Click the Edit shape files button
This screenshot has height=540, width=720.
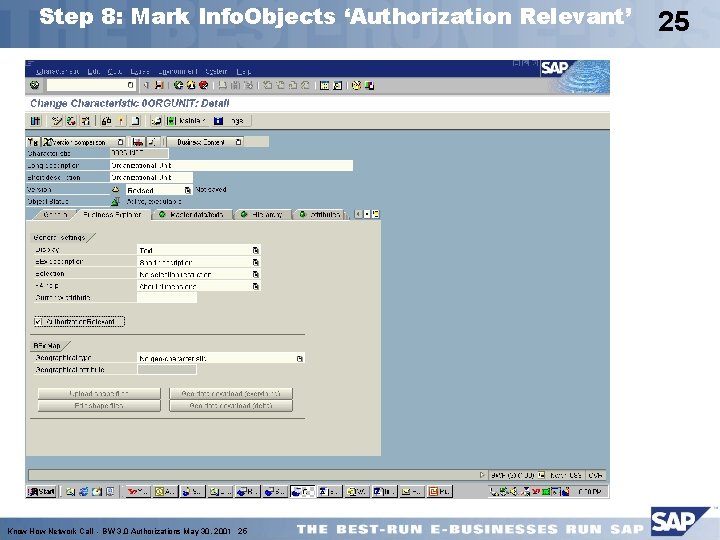[99, 405]
